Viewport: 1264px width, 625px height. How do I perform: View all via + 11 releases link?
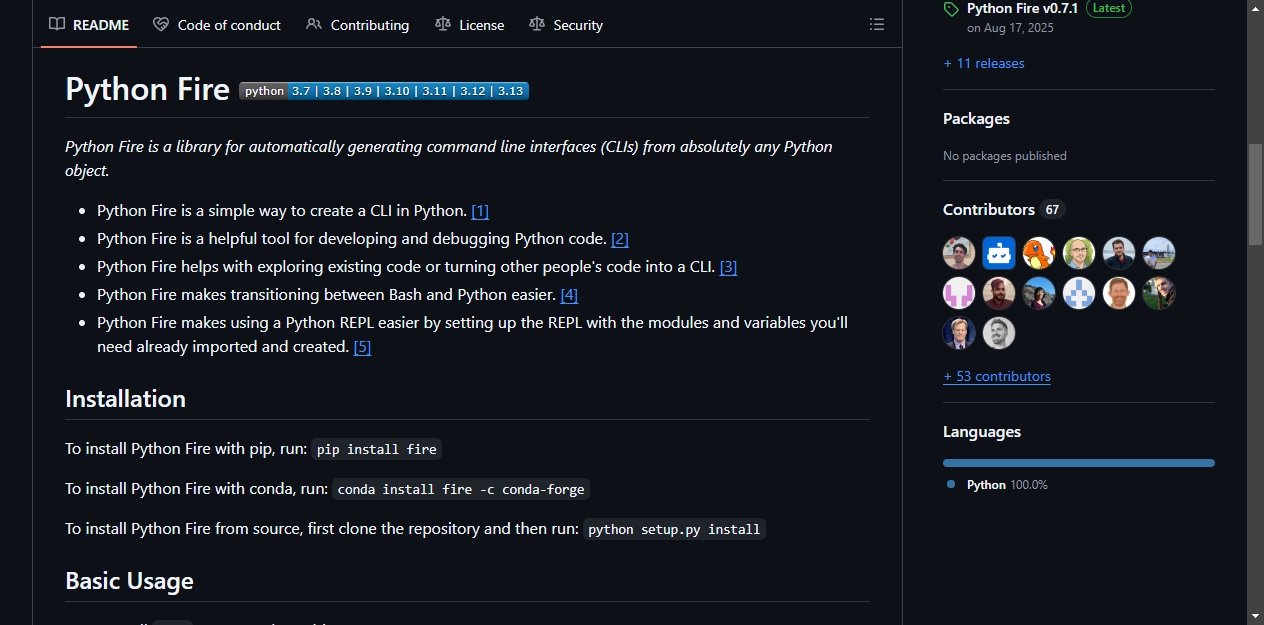pyautogui.click(x=984, y=63)
